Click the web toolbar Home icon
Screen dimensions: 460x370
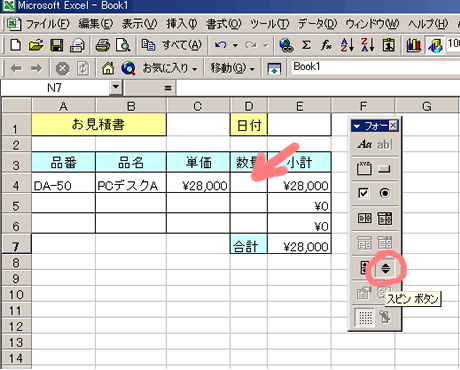108,69
